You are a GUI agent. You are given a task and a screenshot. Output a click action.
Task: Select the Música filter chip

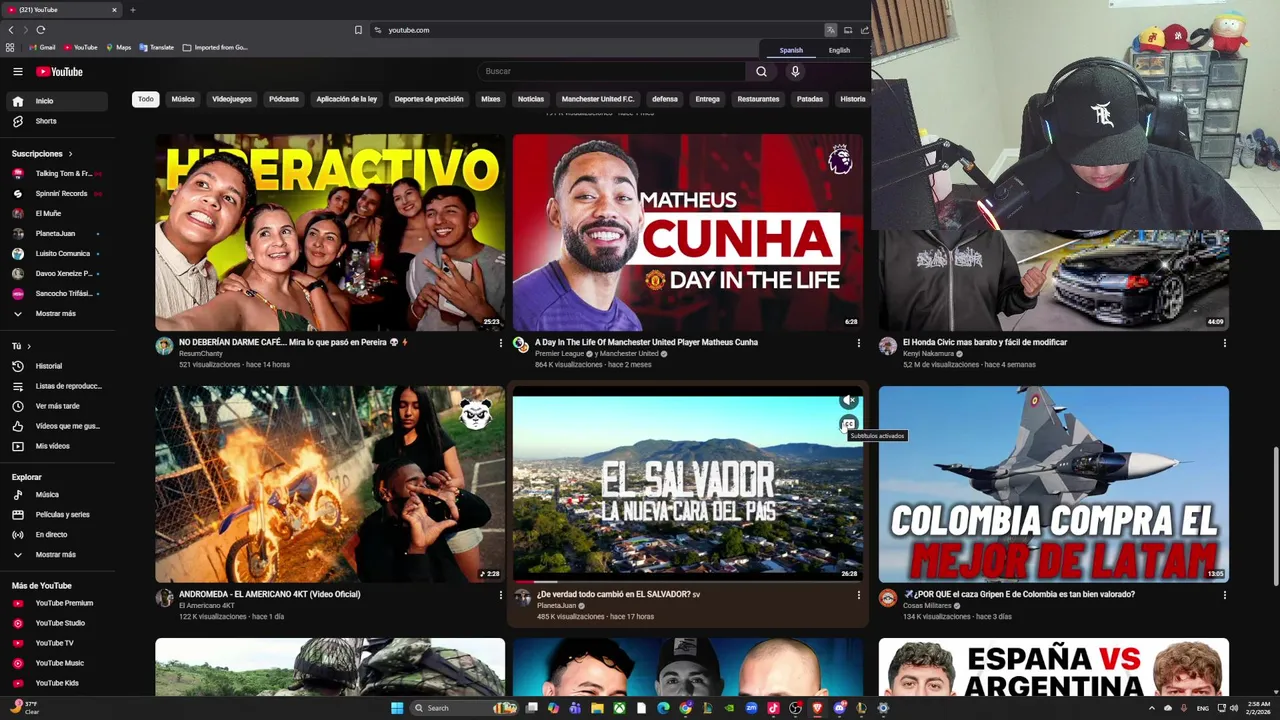tap(183, 99)
